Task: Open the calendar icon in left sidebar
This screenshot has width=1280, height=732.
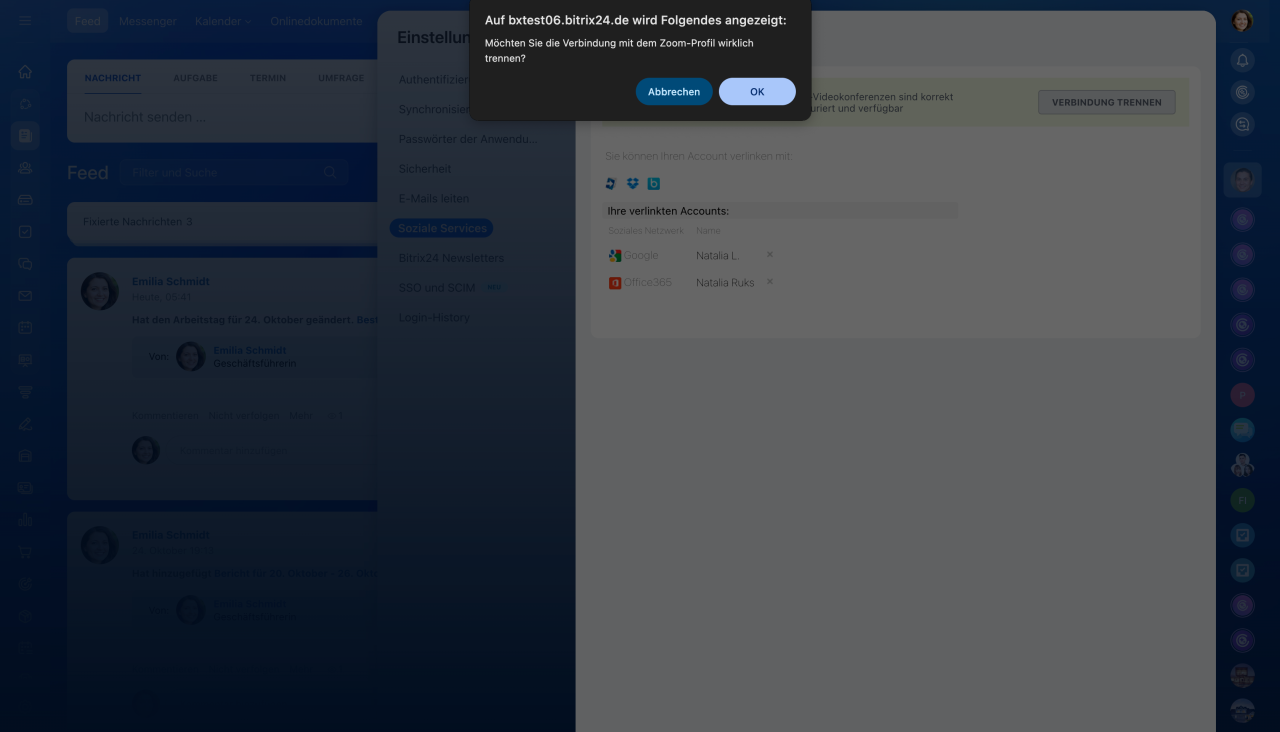Action: pos(25,328)
